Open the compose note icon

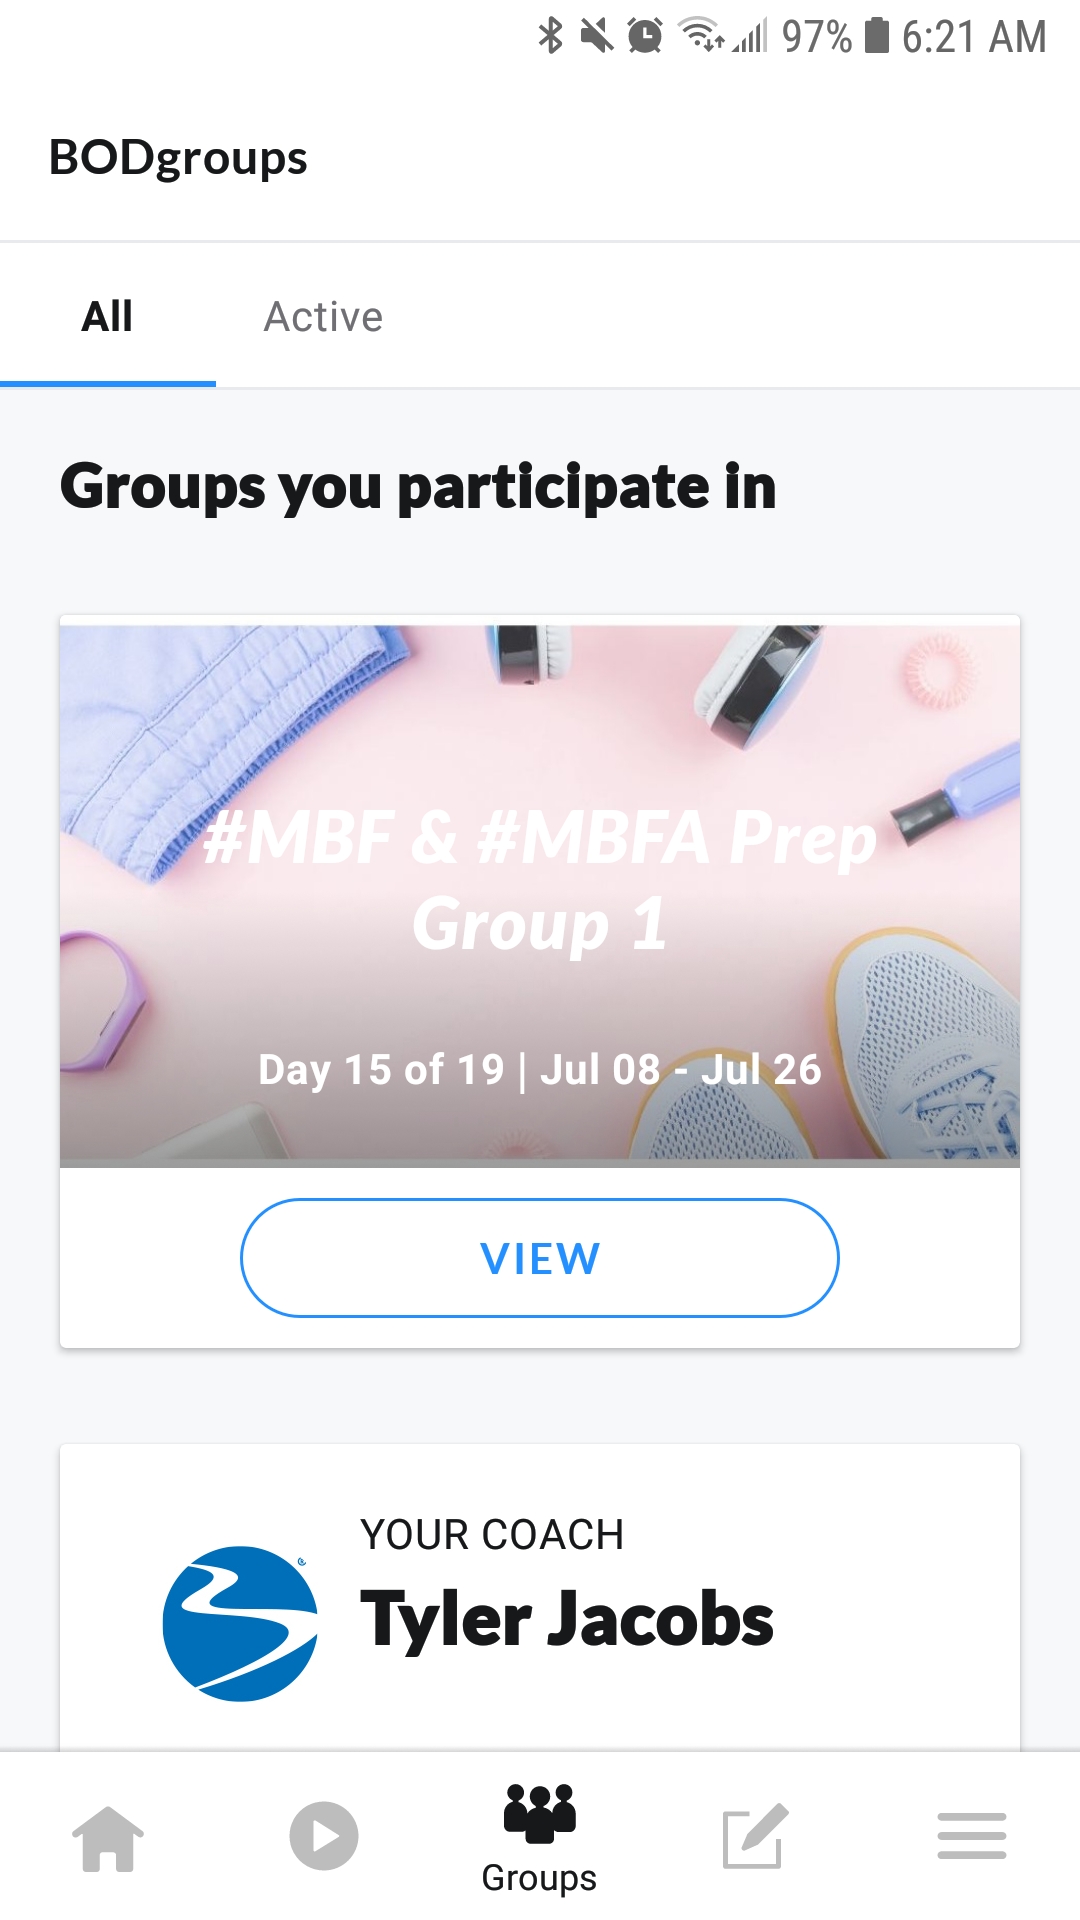pyautogui.click(x=755, y=1836)
